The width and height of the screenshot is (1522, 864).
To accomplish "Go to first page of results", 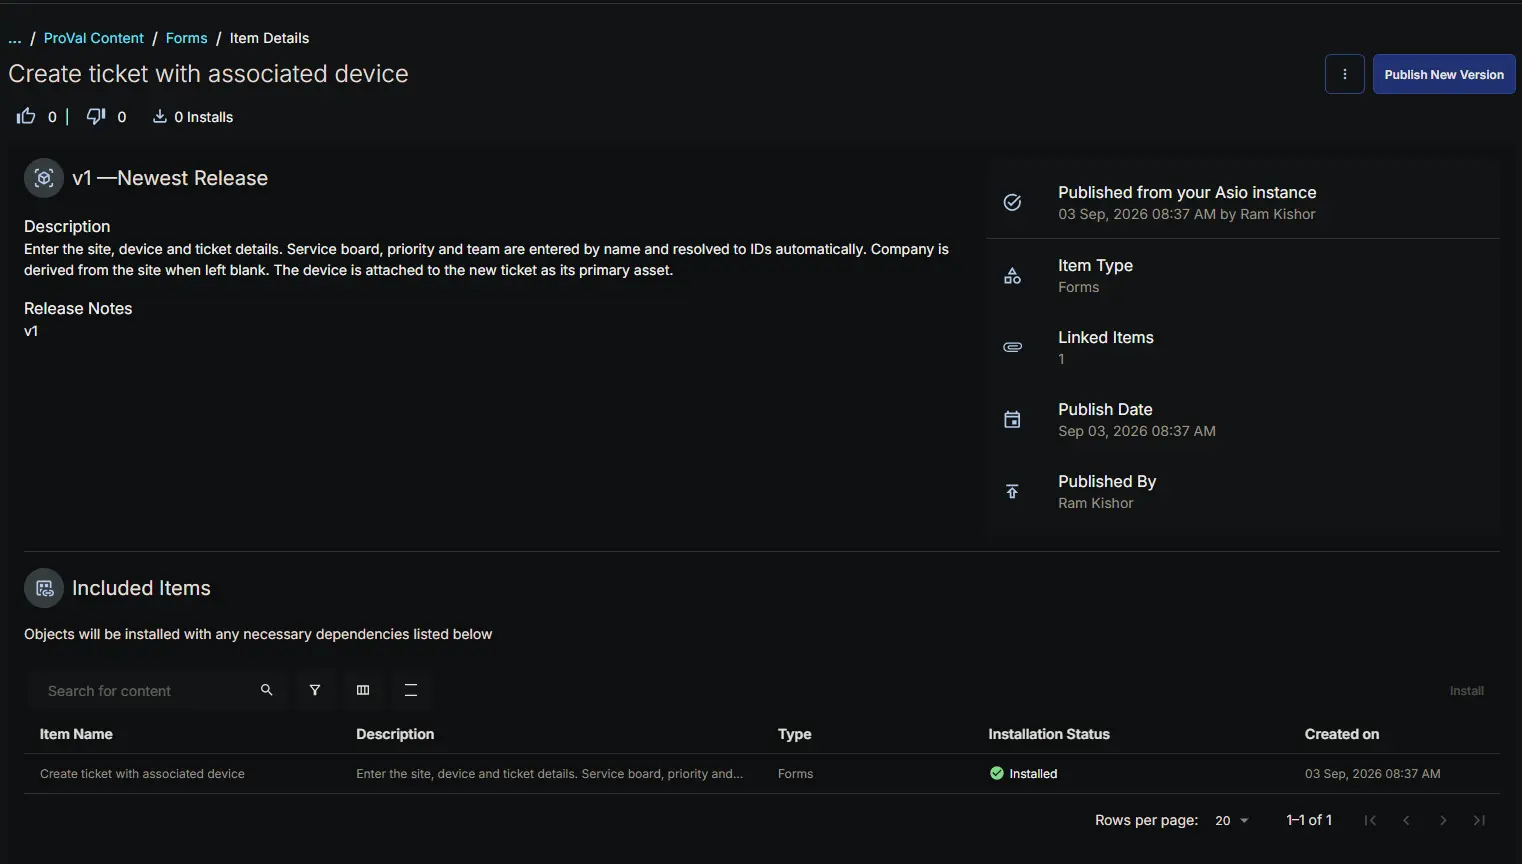I will (1370, 820).
